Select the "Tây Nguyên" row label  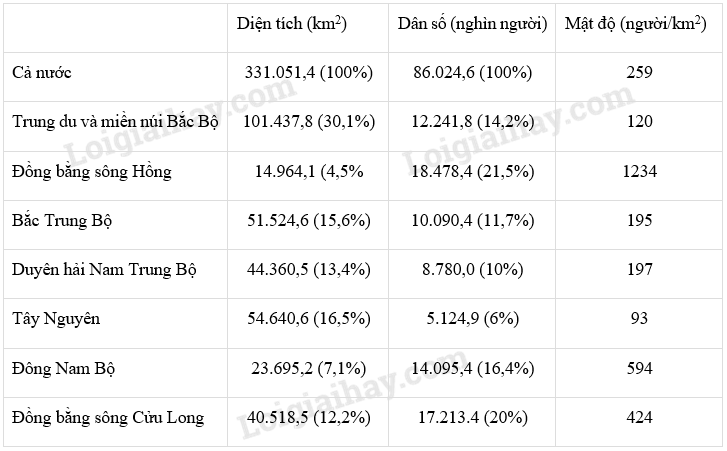tap(57, 319)
